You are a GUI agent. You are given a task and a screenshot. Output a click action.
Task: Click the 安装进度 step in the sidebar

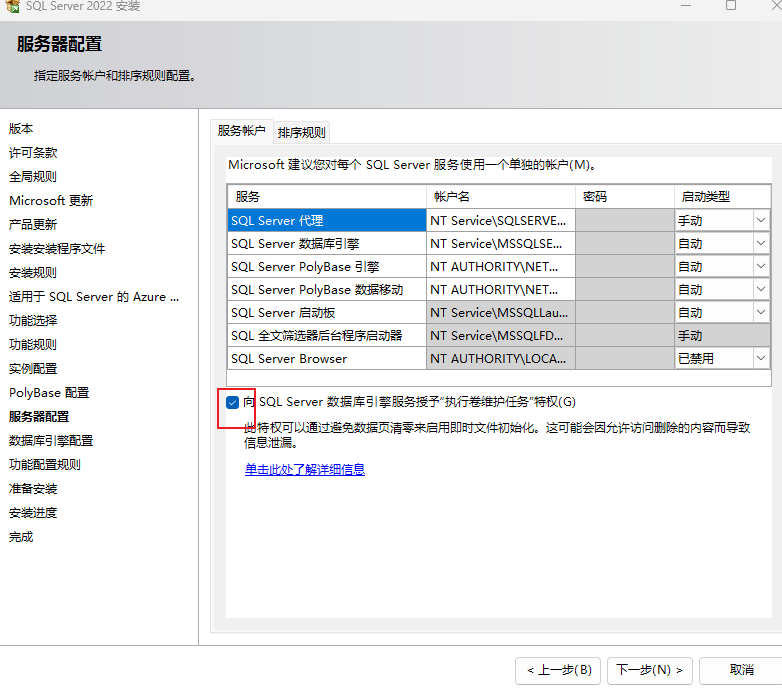click(x=33, y=513)
